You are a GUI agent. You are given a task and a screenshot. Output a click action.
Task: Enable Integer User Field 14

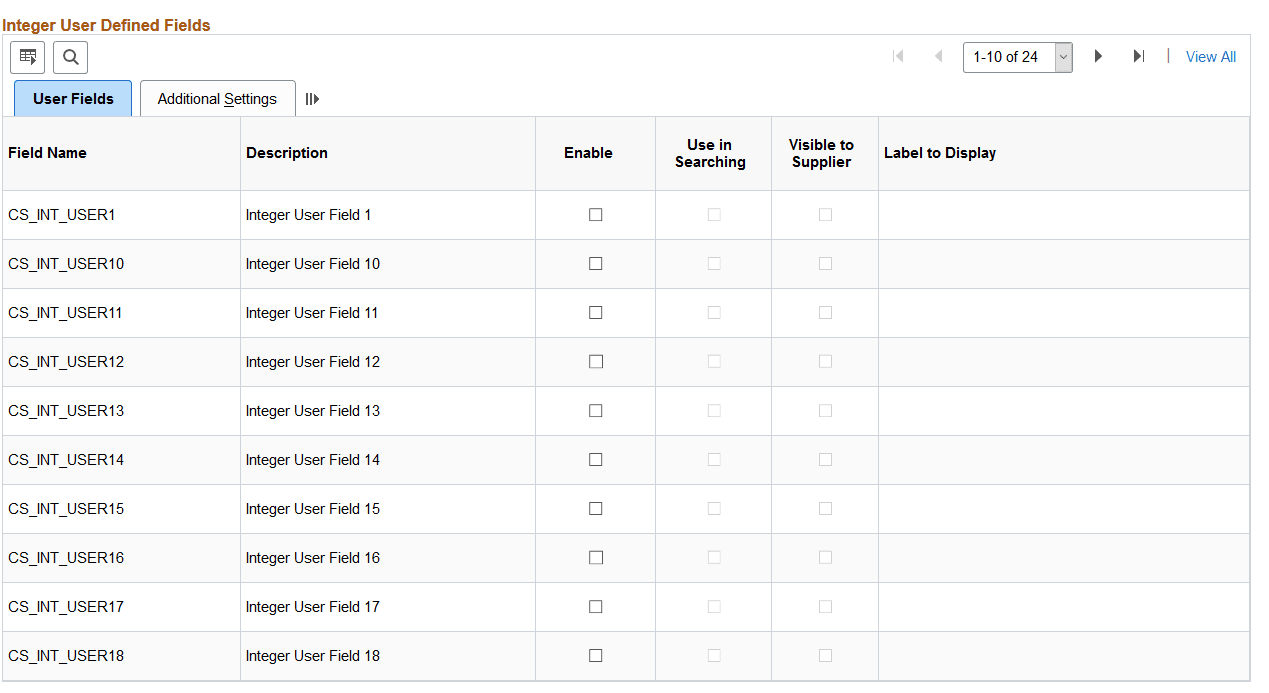595,459
